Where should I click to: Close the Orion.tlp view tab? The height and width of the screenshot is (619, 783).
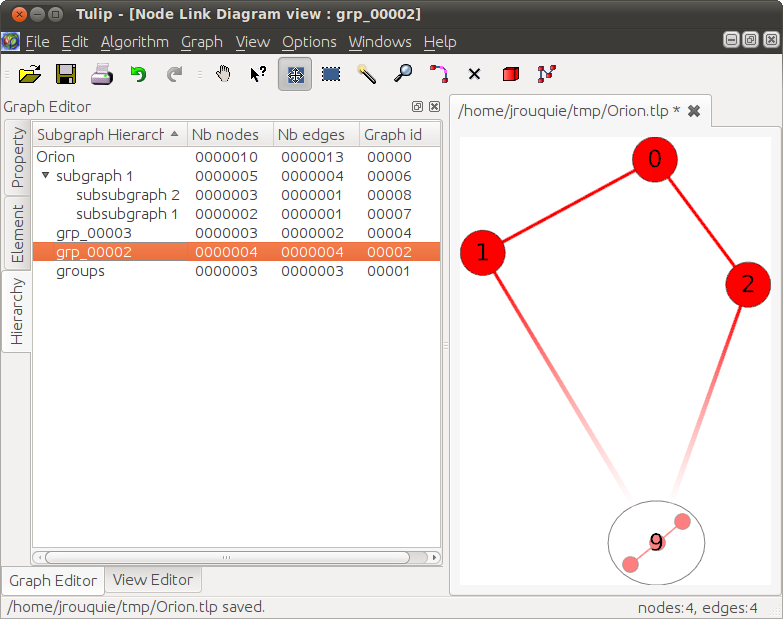(694, 111)
